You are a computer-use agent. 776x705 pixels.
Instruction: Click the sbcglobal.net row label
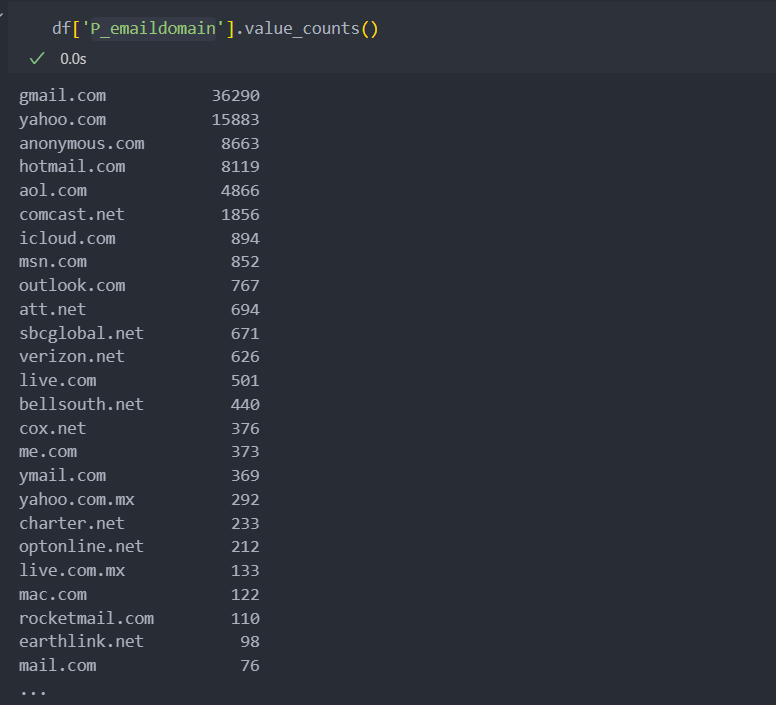[x=81, y=333]
